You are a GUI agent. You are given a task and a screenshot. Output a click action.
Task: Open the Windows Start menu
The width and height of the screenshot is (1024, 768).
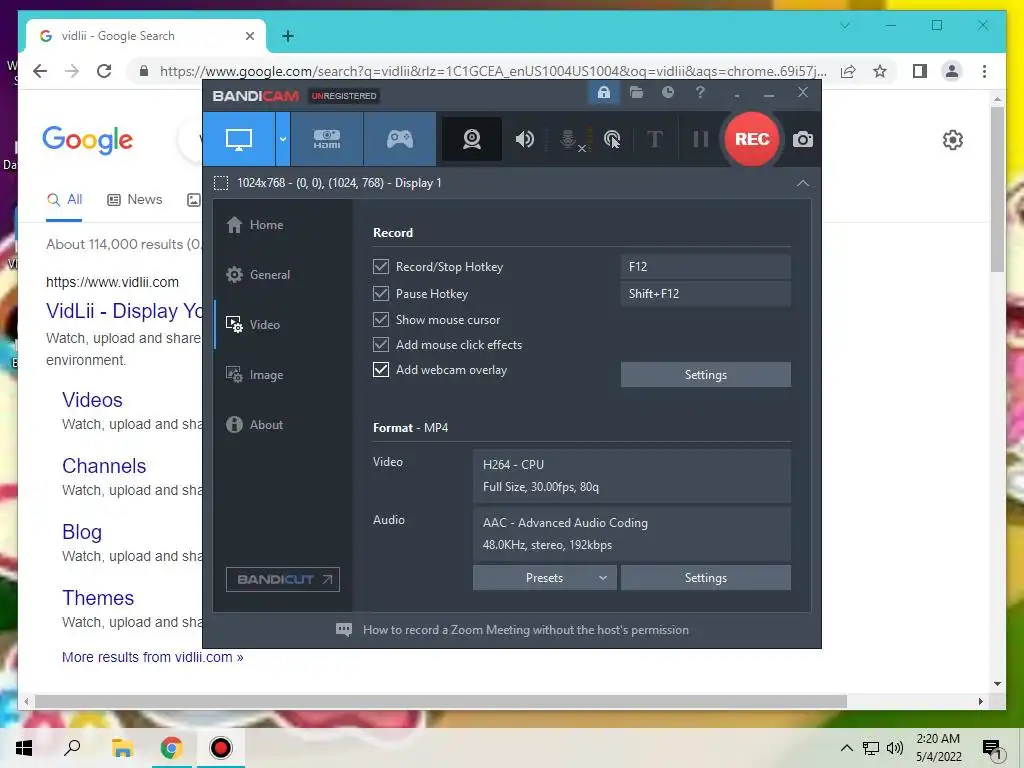[x=24, y=748]
